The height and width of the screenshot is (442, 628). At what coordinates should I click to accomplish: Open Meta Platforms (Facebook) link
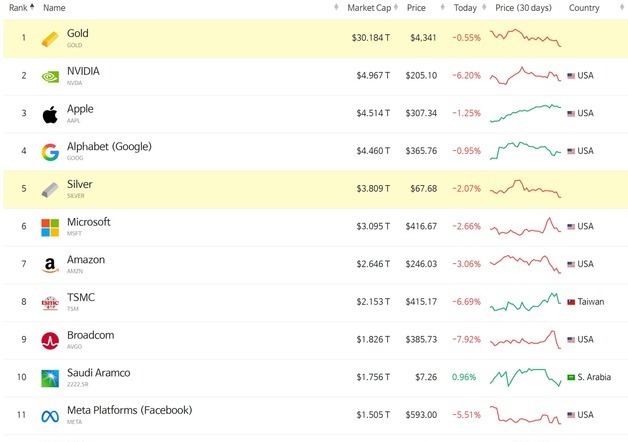click(x=130, y=410)
